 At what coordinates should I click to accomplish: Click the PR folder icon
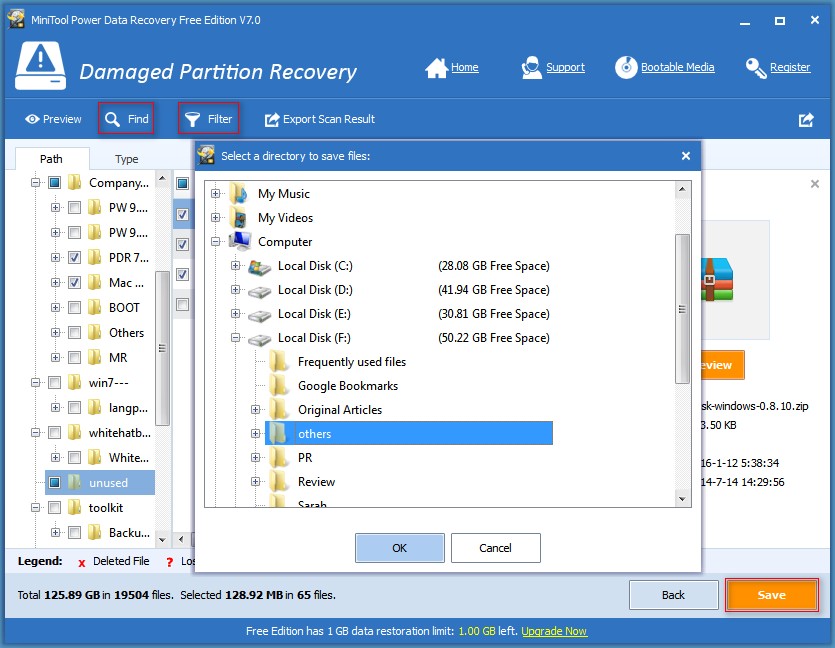pos(279,458)
